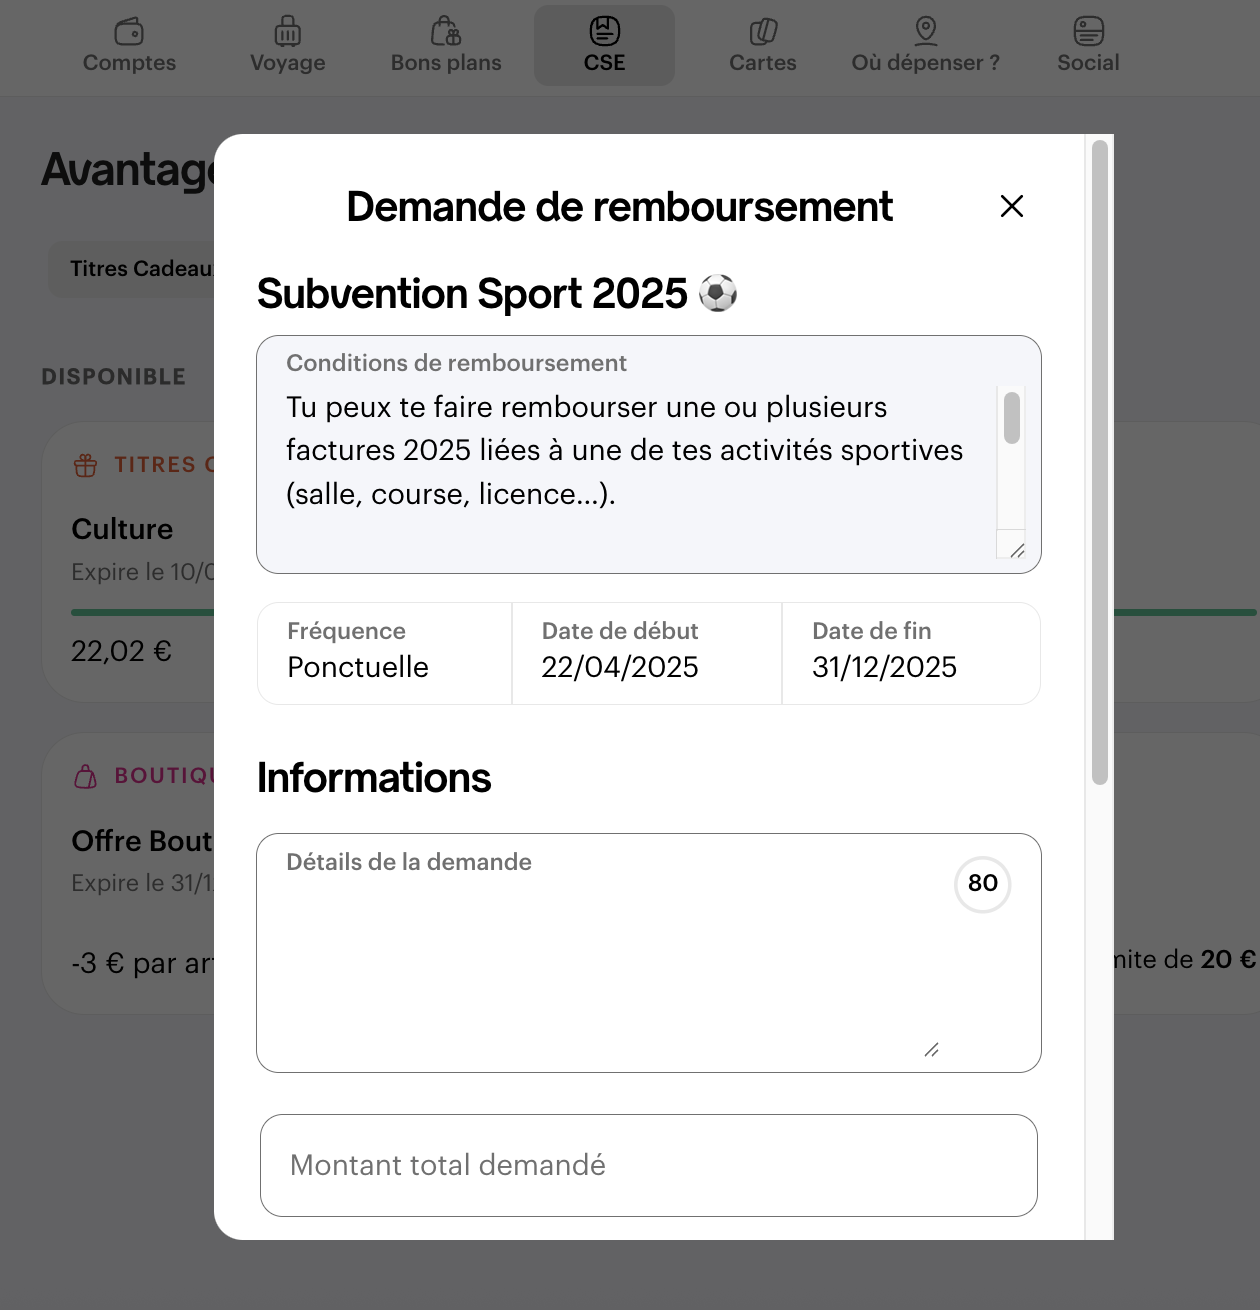Viewport: 1260px width, 1310px height.
Task: Click the dialog's vertical scrollbar
Action: pos(1100,462)
